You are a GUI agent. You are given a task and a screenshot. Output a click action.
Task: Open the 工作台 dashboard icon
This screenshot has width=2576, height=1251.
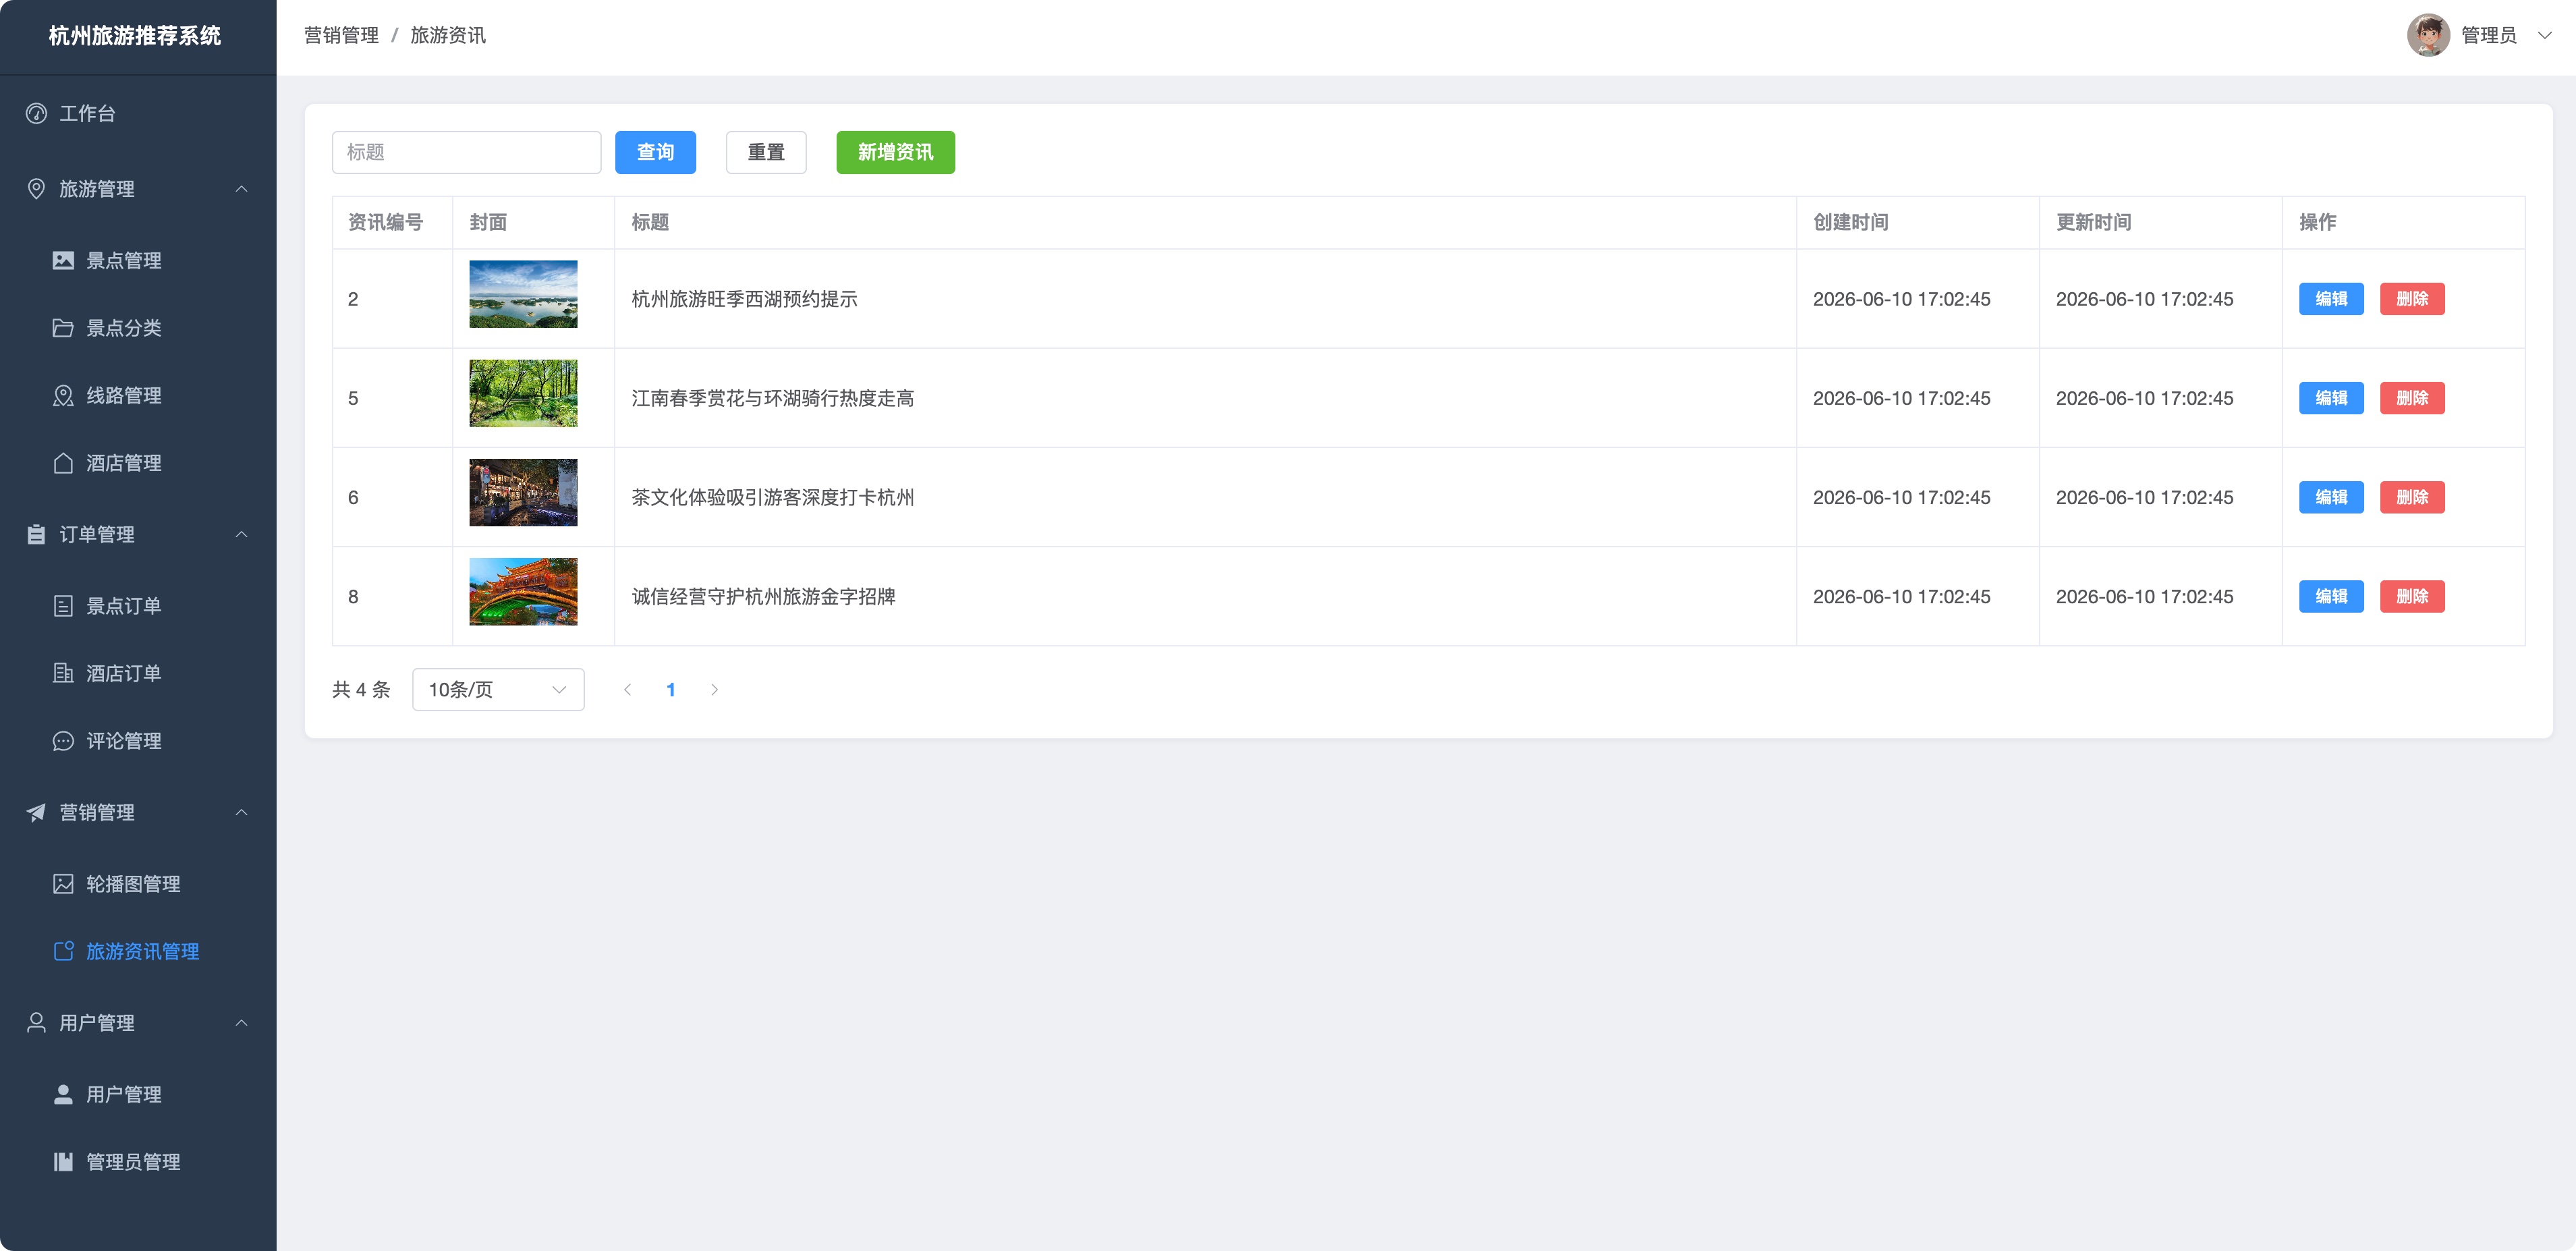tap(36, 113)
